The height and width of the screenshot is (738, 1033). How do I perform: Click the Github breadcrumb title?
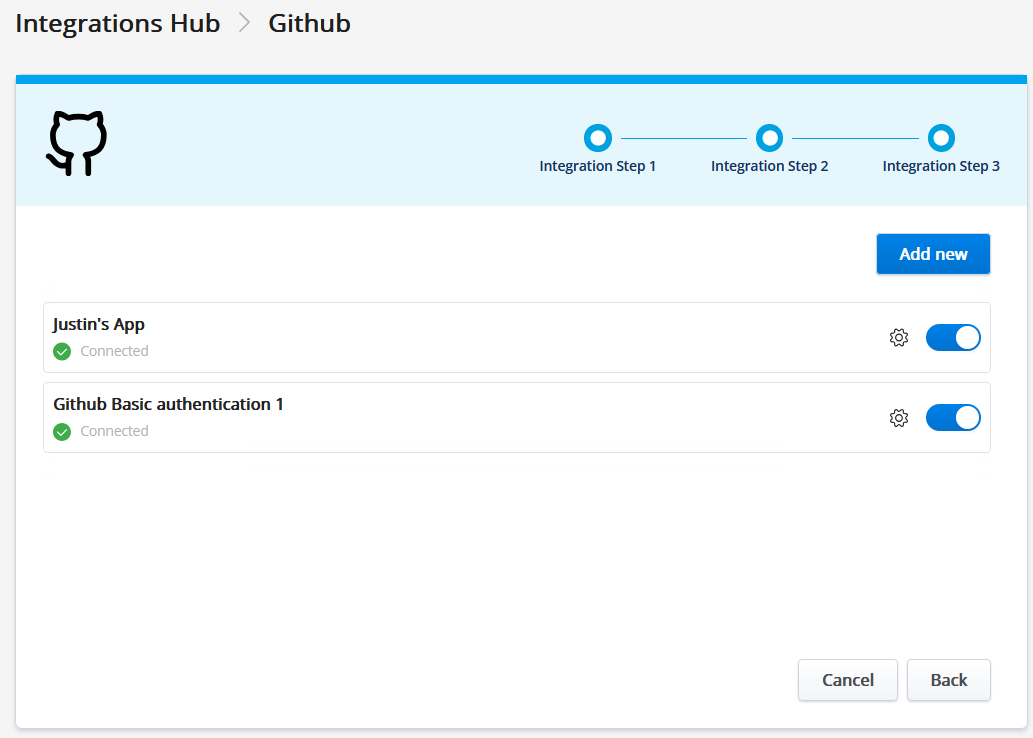tap(309, 24)
